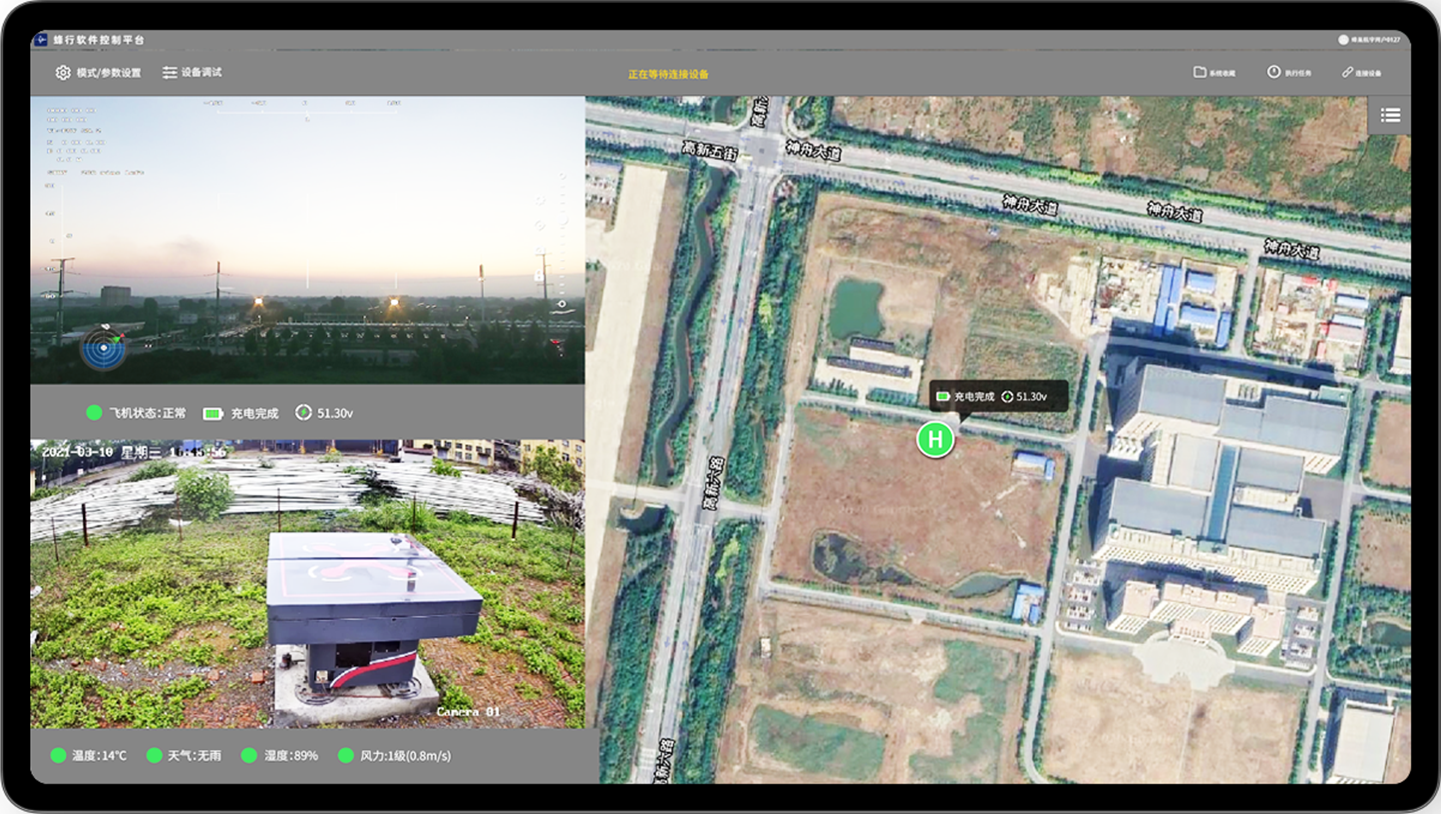Click the green H home marker on map

(x=936, y=439)
